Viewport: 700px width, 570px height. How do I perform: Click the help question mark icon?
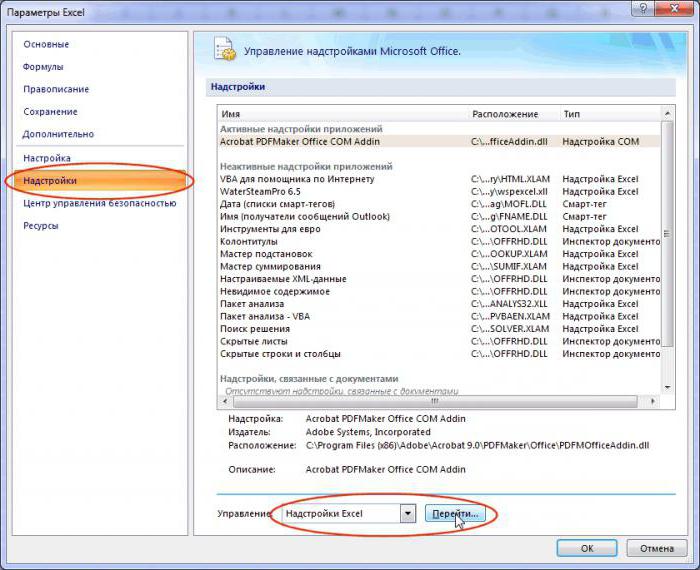643,8
